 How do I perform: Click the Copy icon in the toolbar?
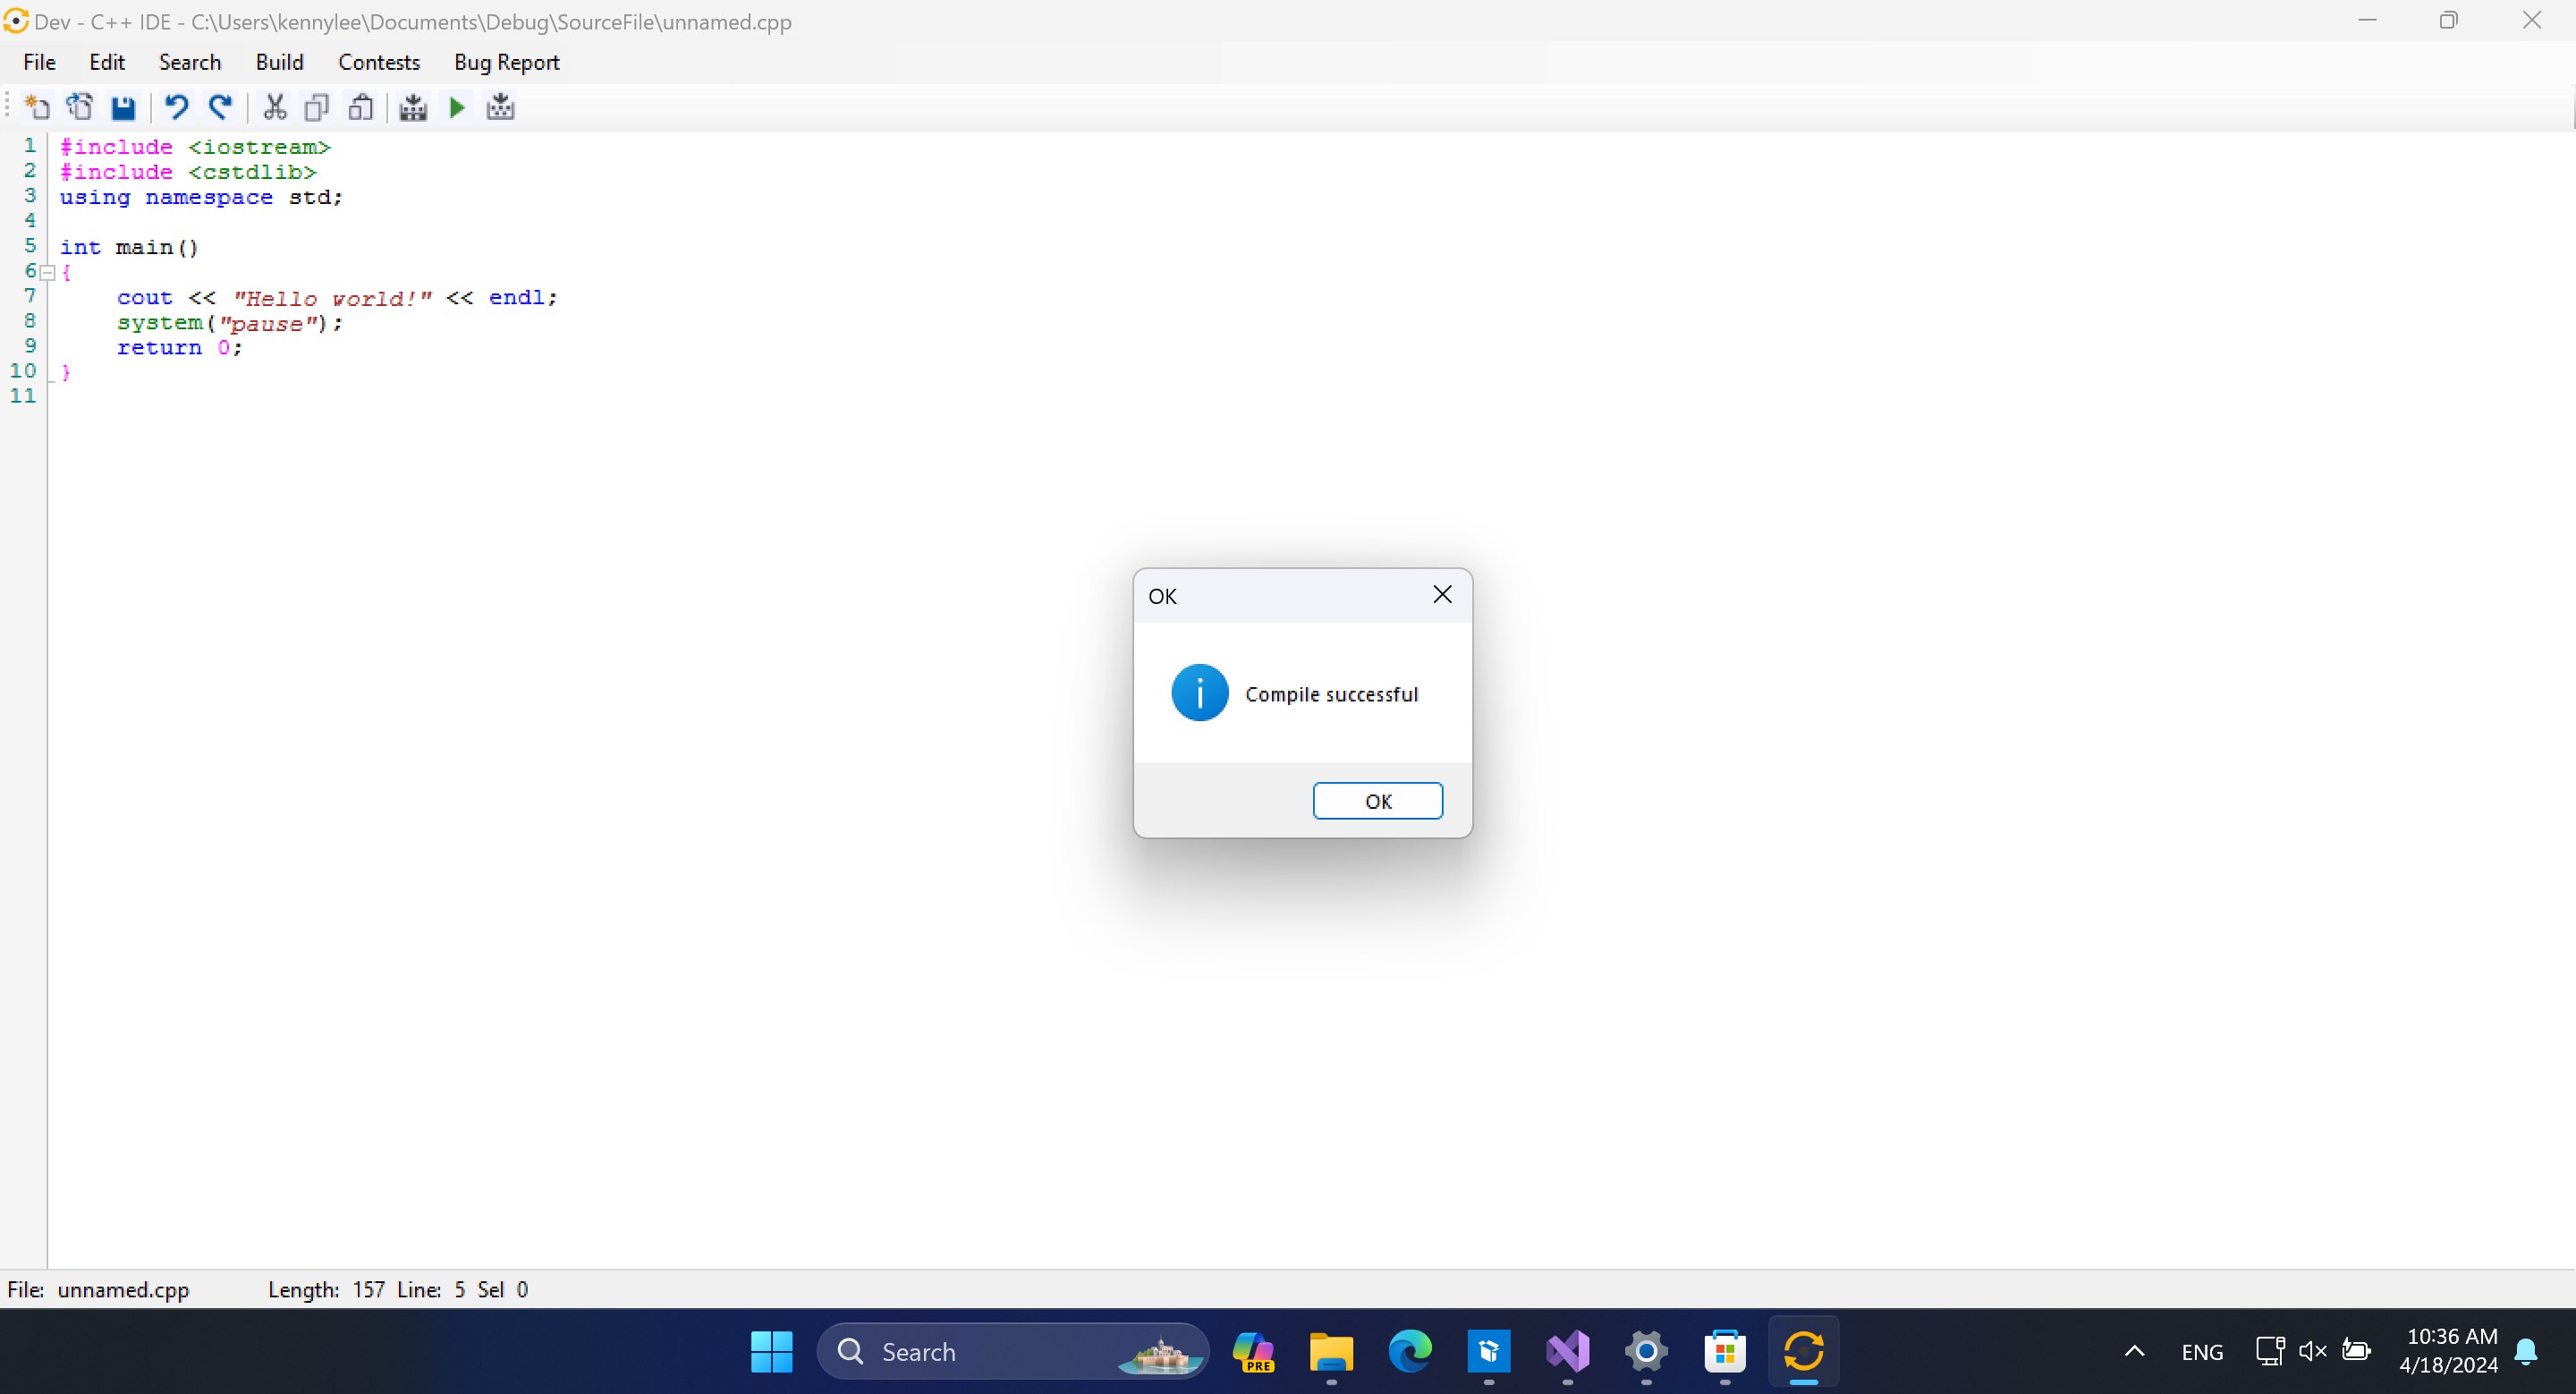pos(317,107)
